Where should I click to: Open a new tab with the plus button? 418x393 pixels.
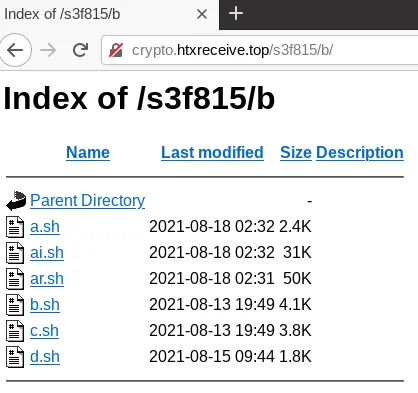click(236, 14)
